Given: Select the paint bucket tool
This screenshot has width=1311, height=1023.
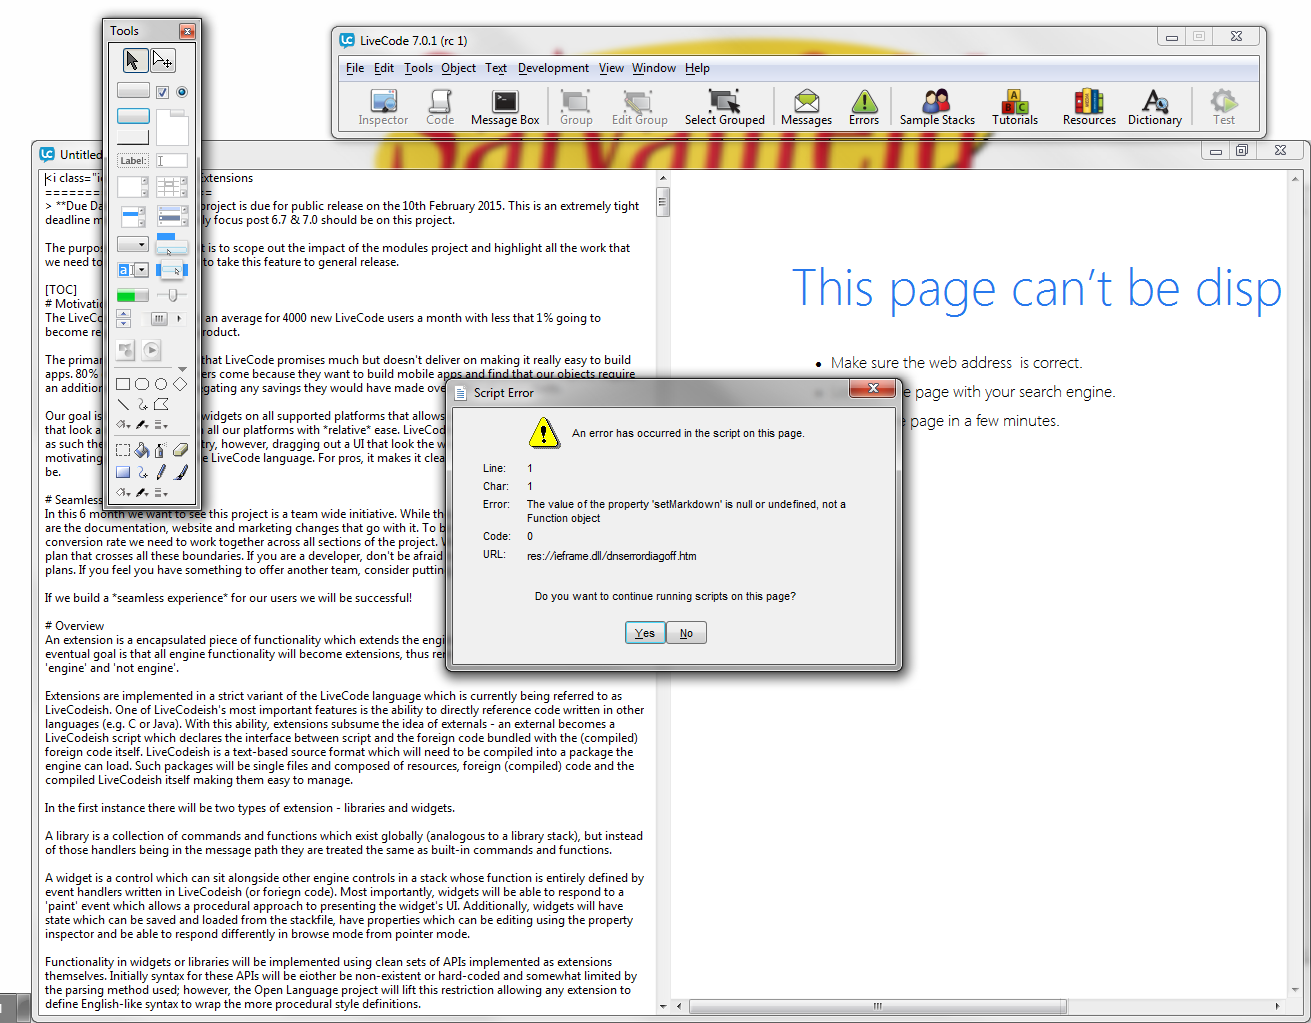Looking at the screenshot, I should click(x=142, y=451).
